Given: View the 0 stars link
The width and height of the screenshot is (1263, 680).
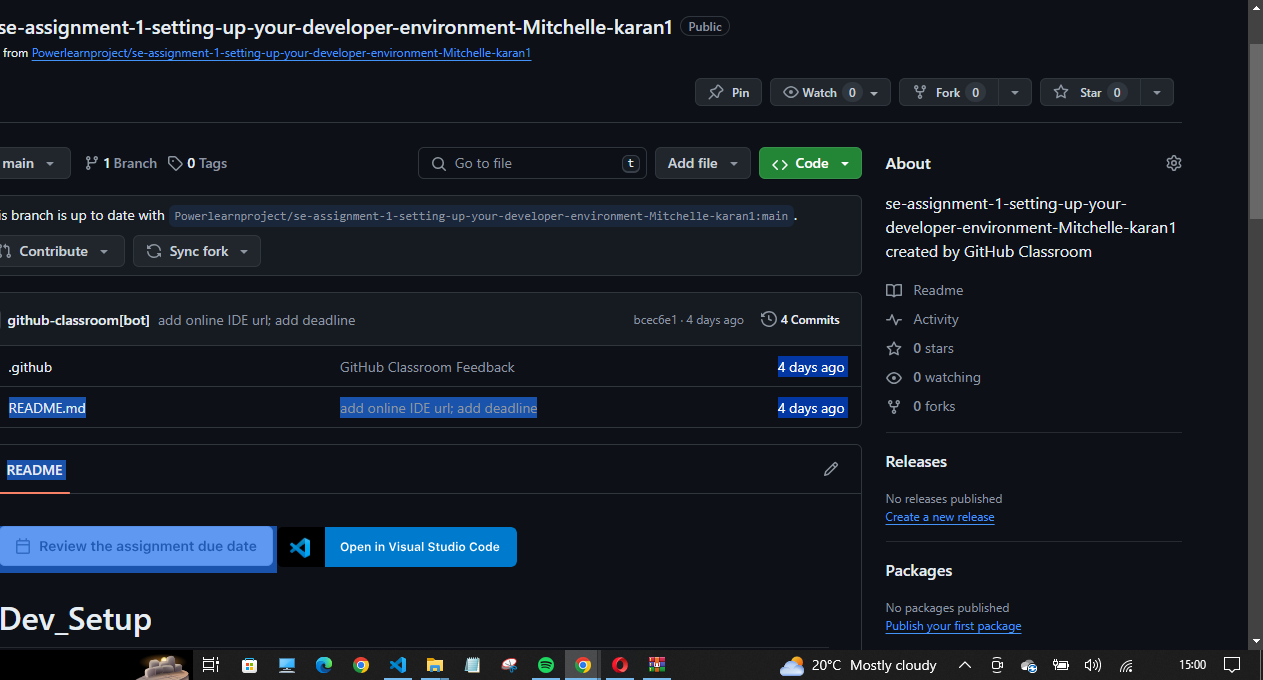Looking at the screenshot, I should [x=920, y=348].
